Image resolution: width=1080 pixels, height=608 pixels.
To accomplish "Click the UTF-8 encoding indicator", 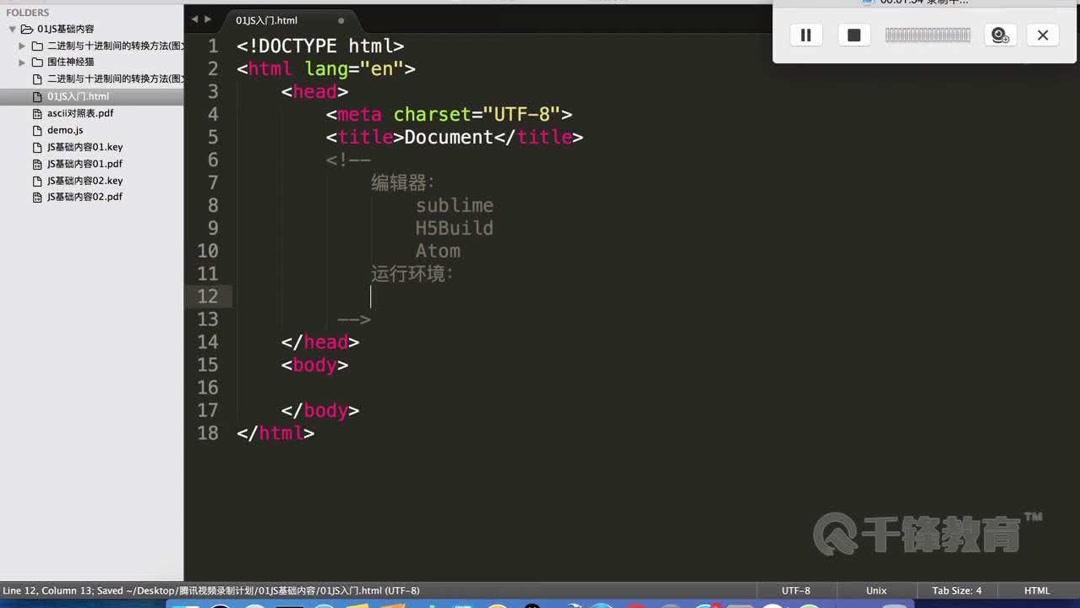I will click(796, 590).
